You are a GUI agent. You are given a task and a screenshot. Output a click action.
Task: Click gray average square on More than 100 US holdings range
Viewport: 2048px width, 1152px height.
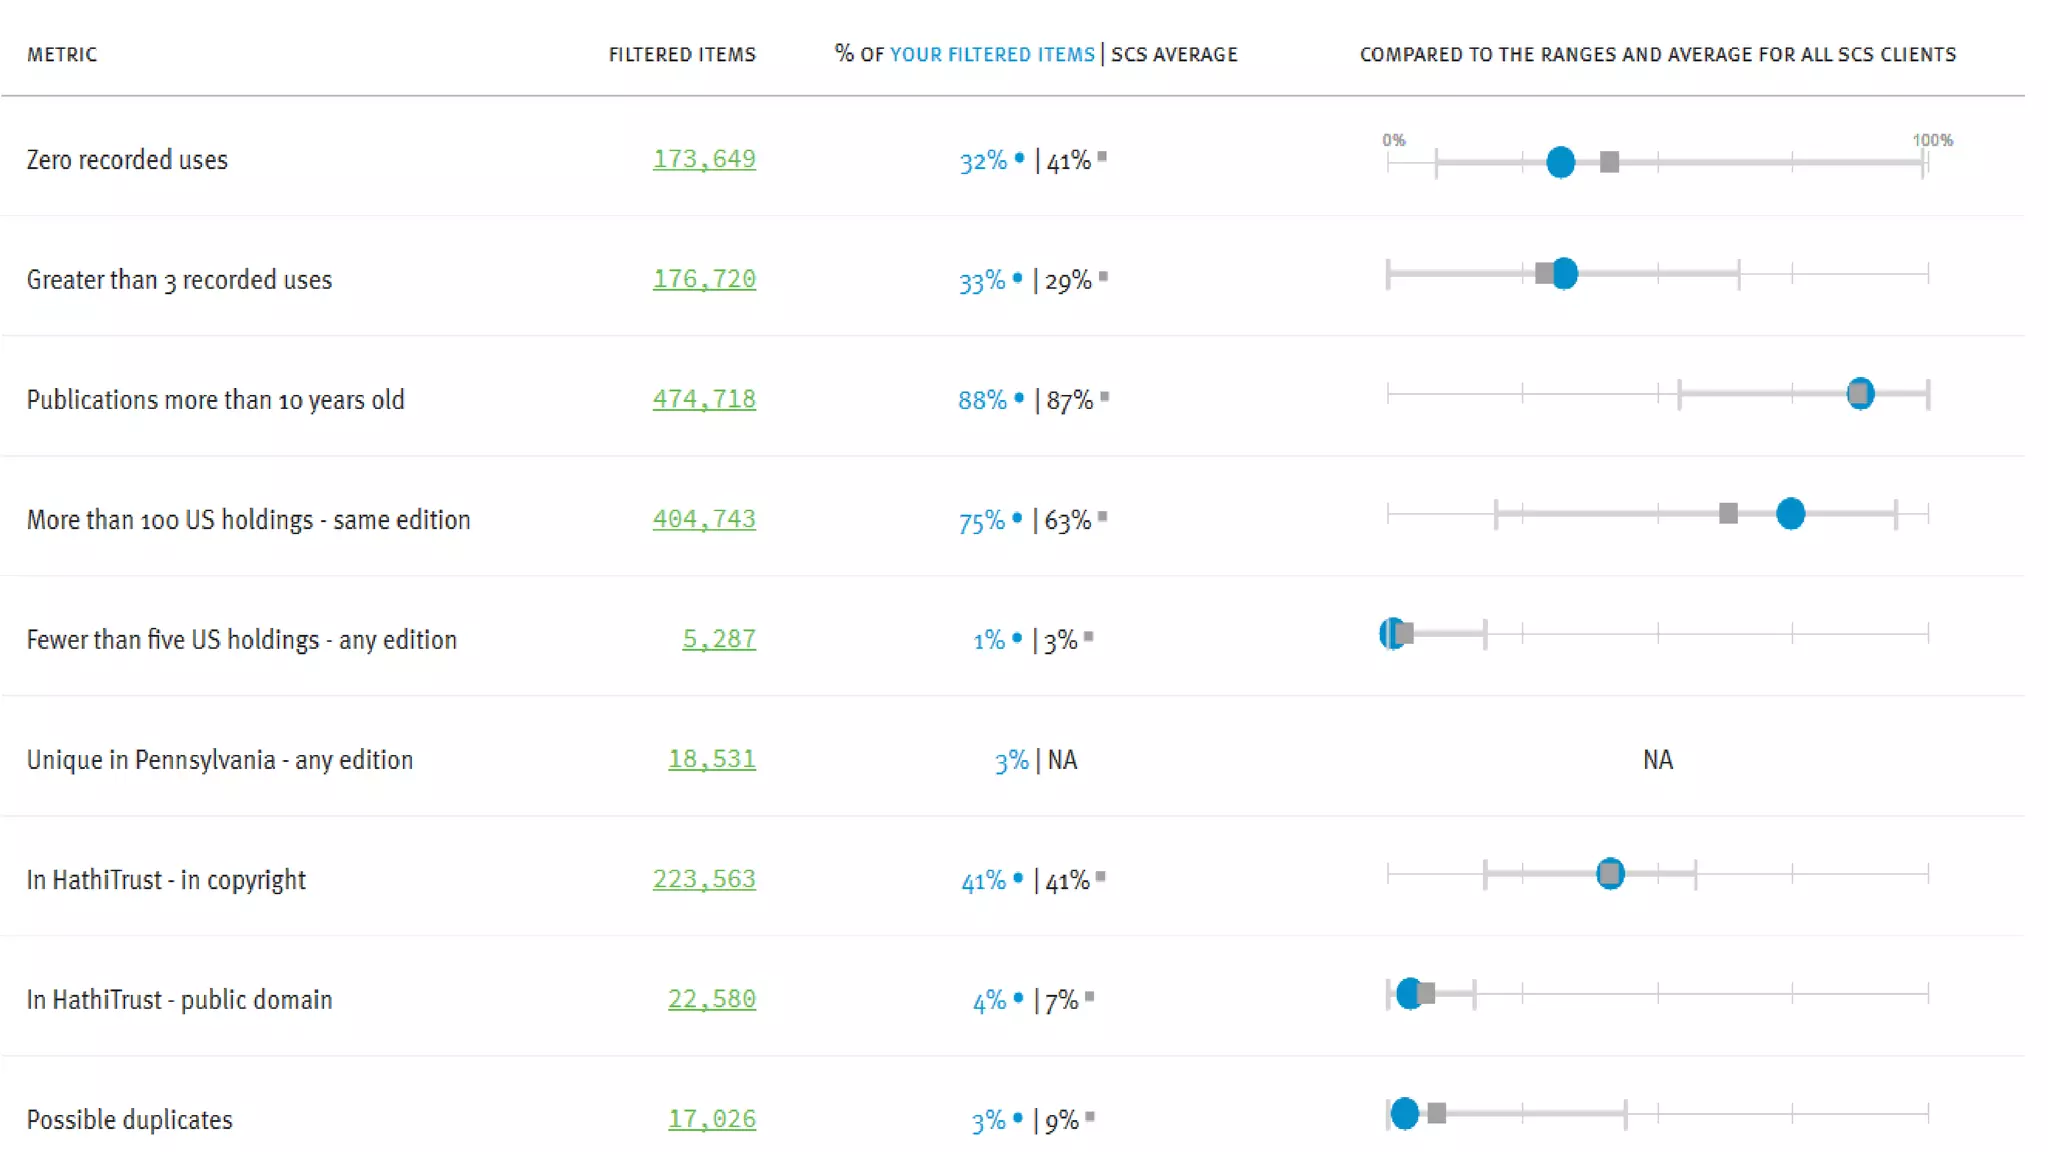pyautogui.click(x=1728, y=514)
